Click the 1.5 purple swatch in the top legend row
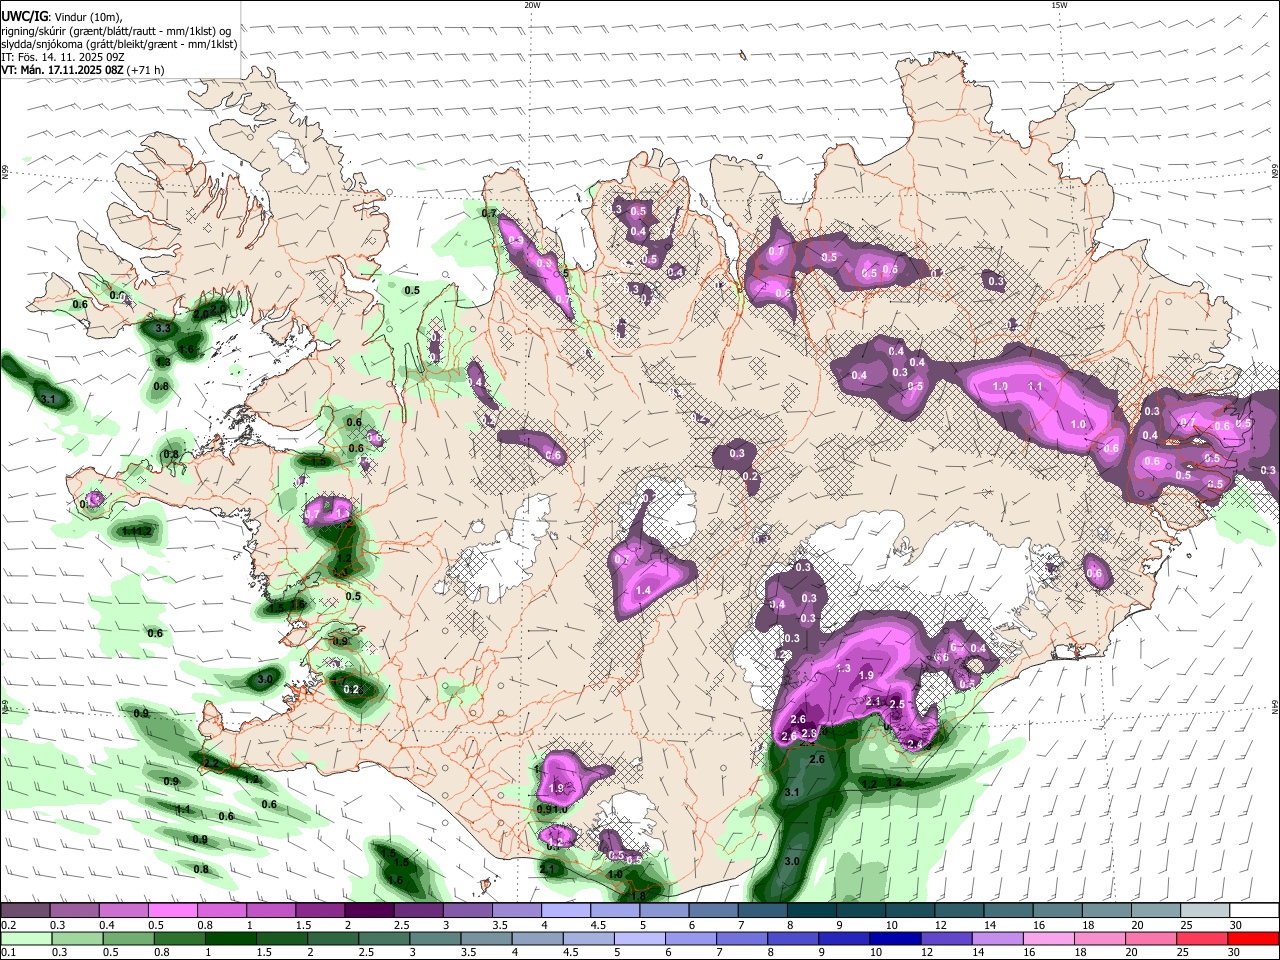 click(x=319, y=910)
